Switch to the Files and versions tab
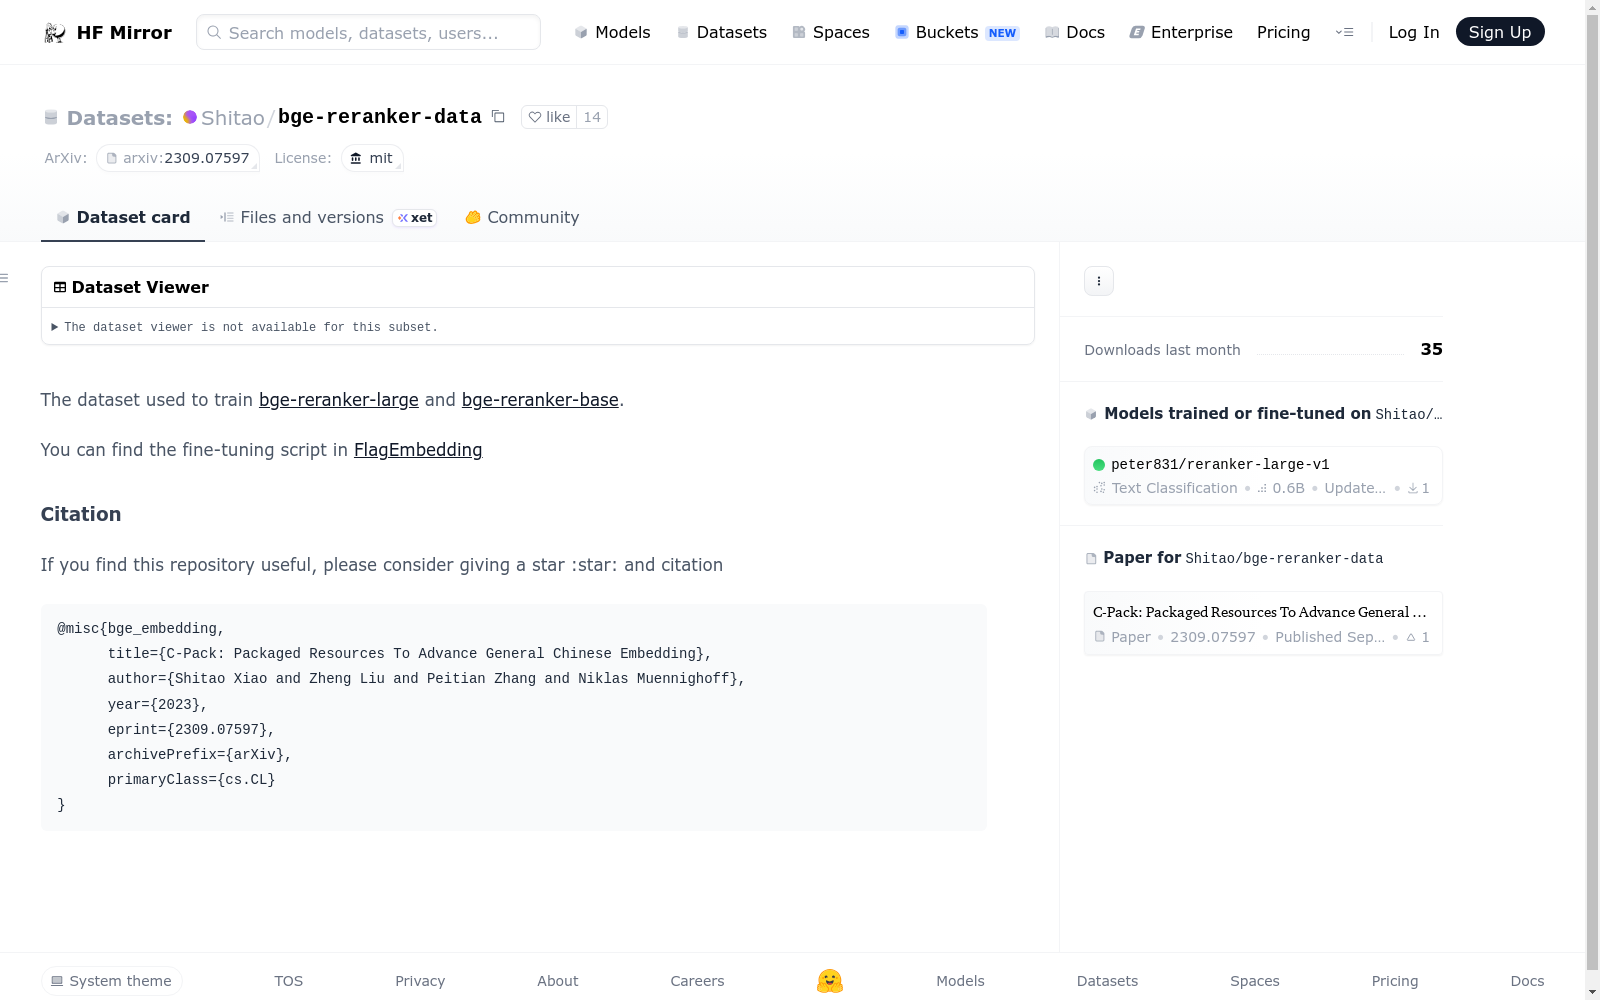The height and width of the screenshot is (1000, 1600). click(328, 218)
